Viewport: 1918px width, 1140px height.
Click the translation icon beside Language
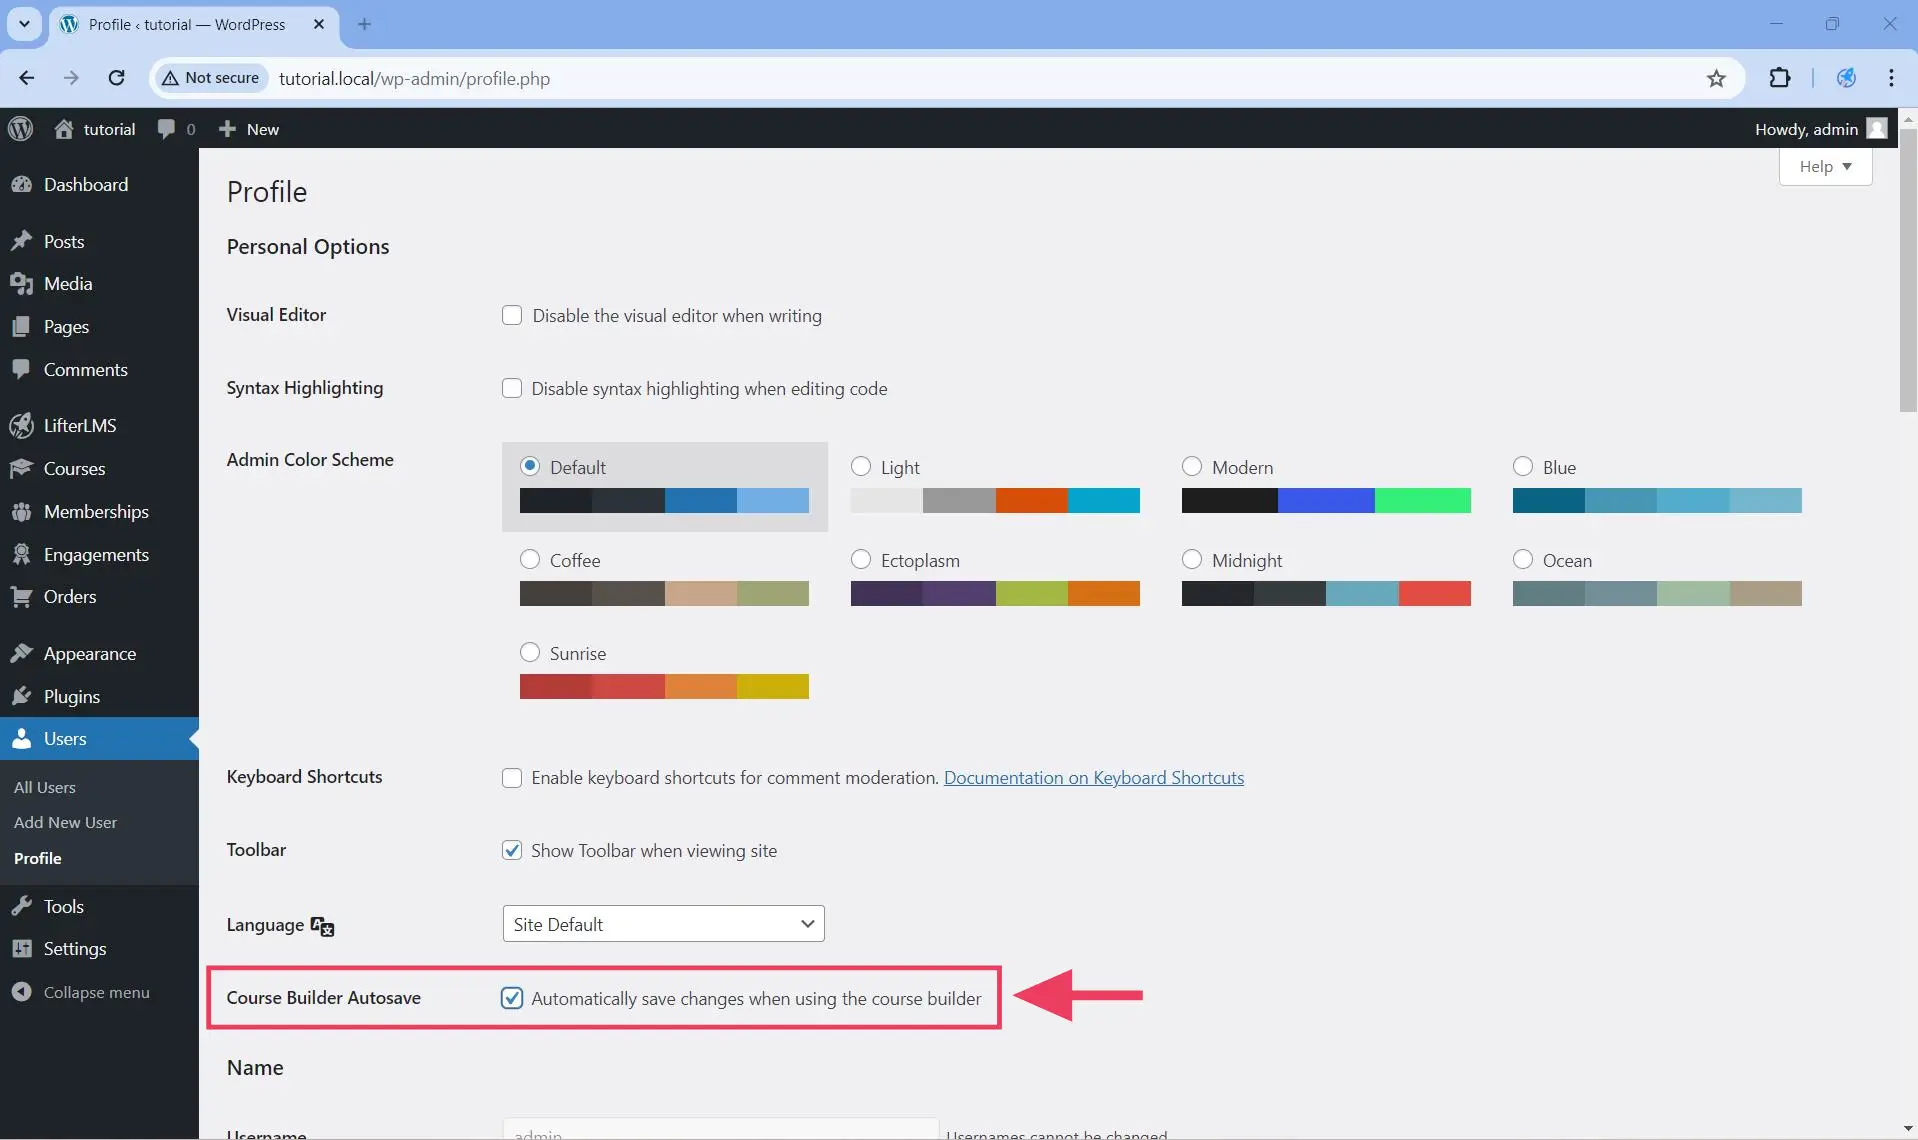click(322, 926)
